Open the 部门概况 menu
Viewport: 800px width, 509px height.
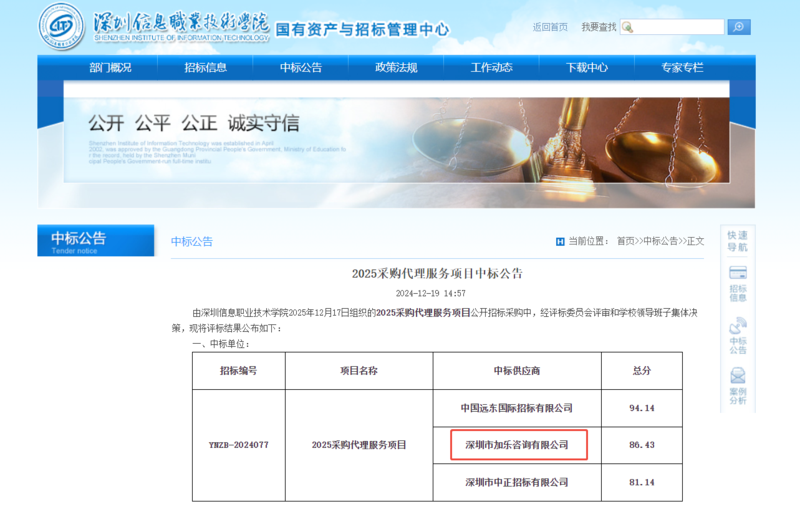[x=110, y=68]
